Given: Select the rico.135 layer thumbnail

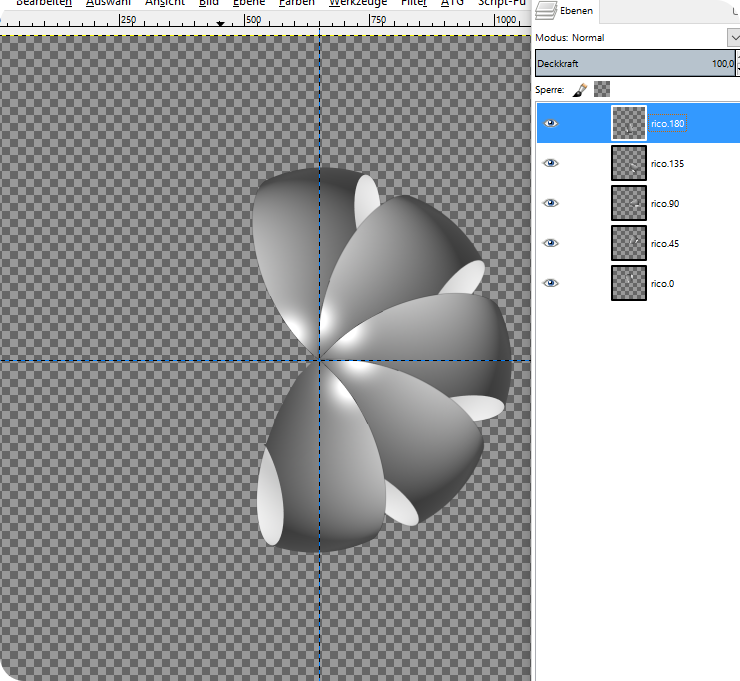Looking at the screenshot, I should [x=629, y=163].
